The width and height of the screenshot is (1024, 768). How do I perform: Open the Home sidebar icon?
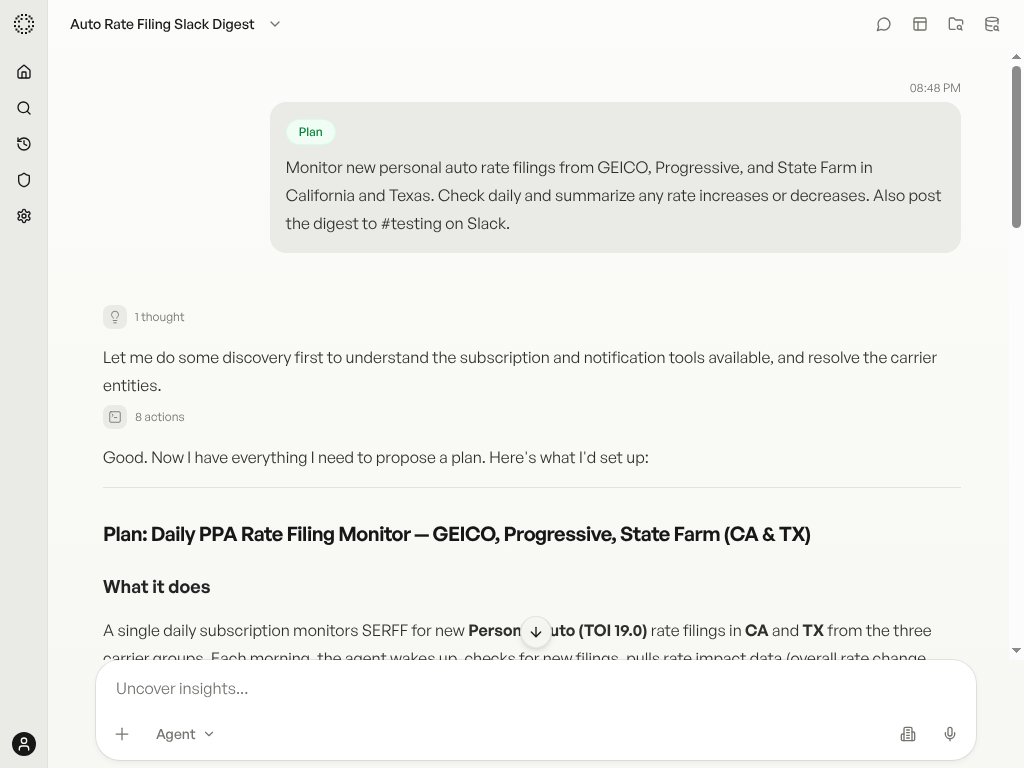(24, 72)
